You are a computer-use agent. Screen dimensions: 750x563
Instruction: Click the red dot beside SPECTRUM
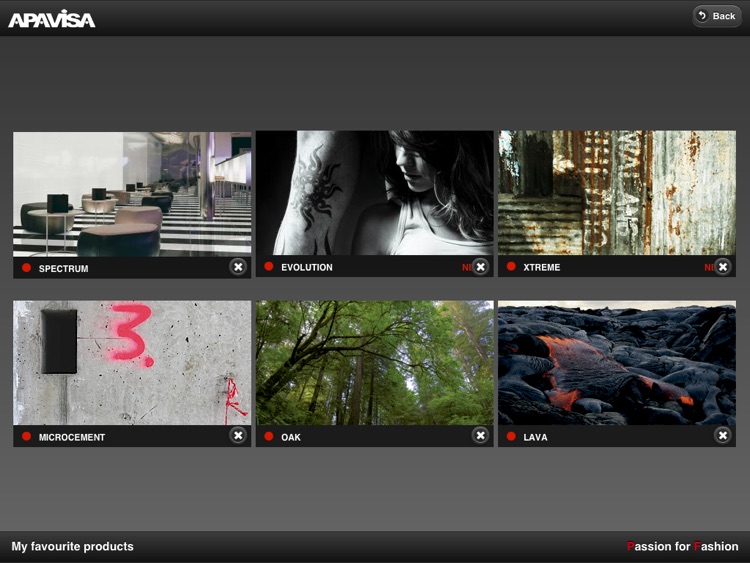click(26, 268)
